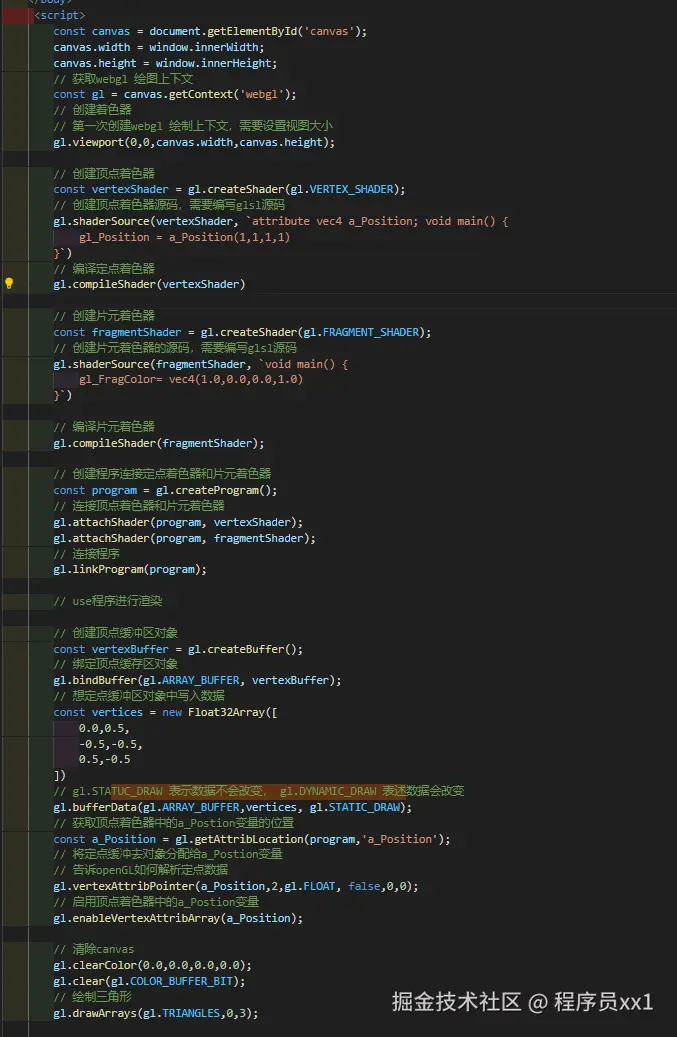Click 'canvas.height = window.innerHeight;' line
The image size is (677, 1037).
[x=165, y=63]
